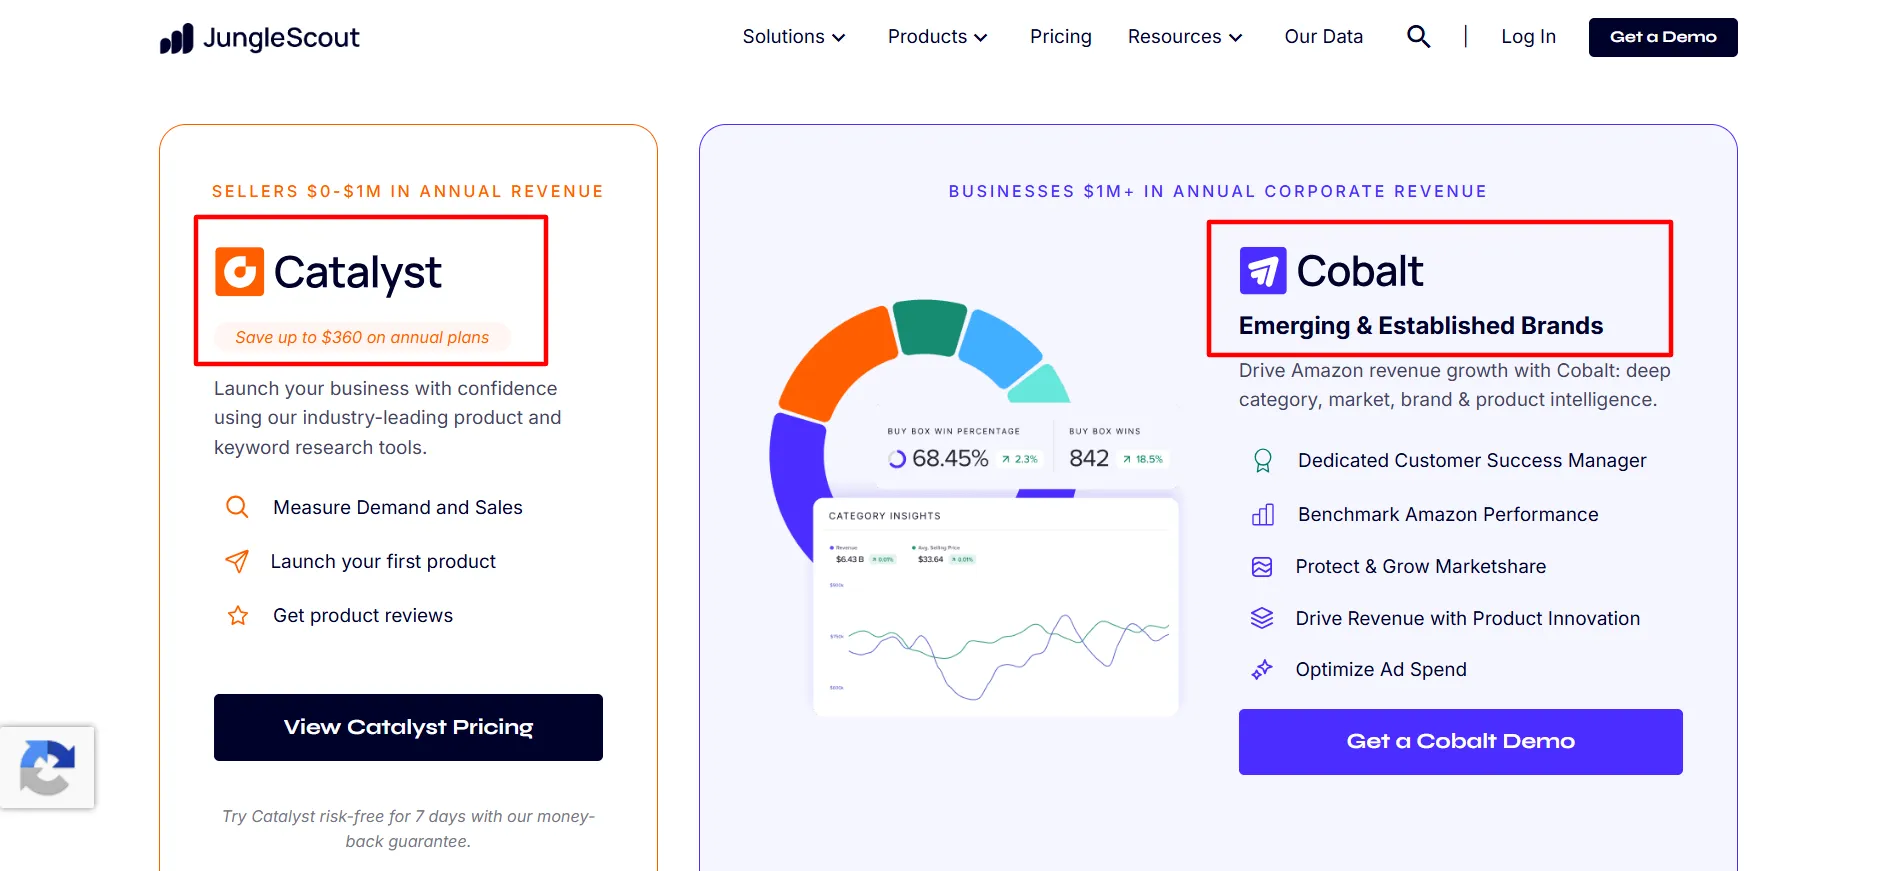Click the paper plane Launch icon

click(x=237, y=561)
